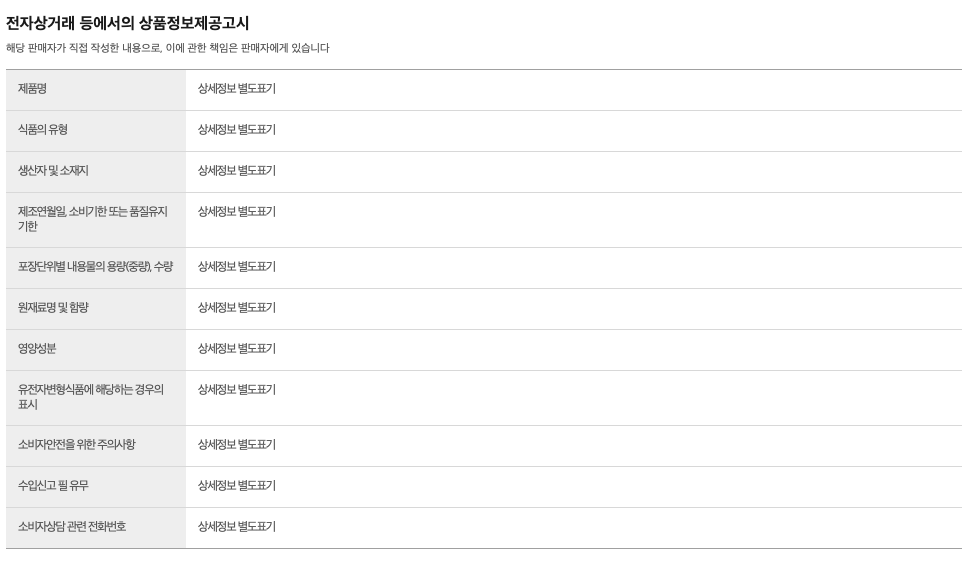This screenshot has width=976, height=571.
Task: Click the 상세정보 별도표기 value beside 원재료명 및 함량
Action: (x=236, y=308)
